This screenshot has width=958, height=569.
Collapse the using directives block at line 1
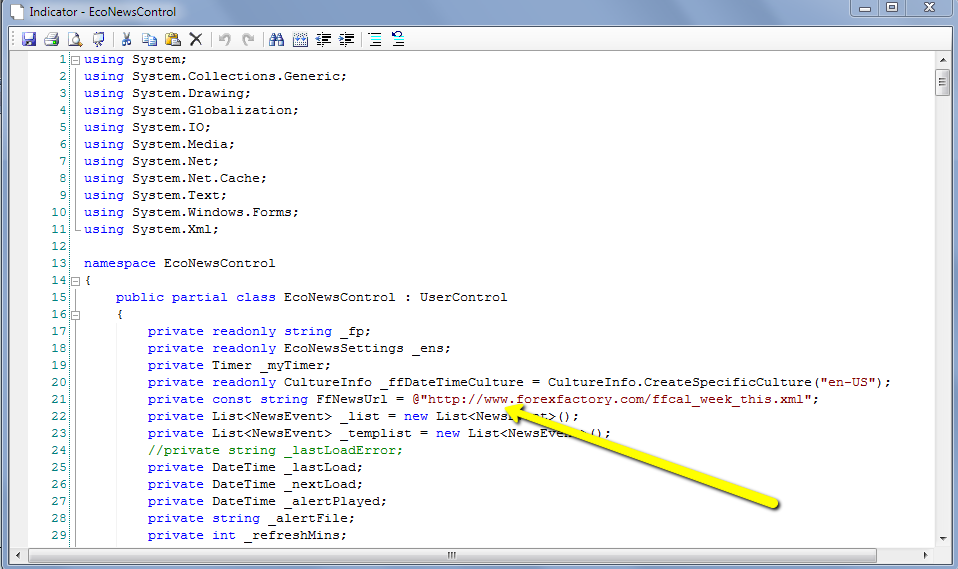(76, 60)
